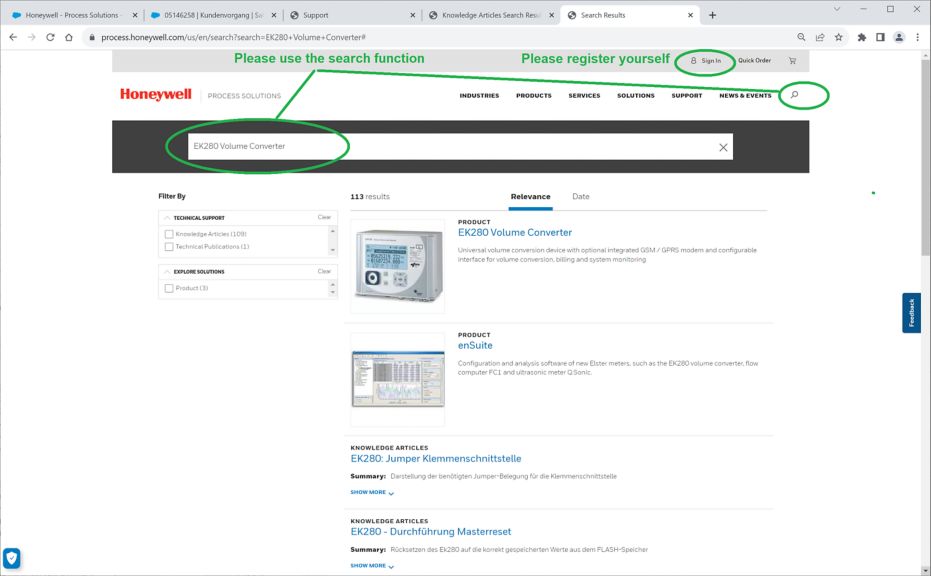This screenshot has height=576, width=931.
Task: Open the EK280 Volume Converter product link
Action: coord(514,232)
